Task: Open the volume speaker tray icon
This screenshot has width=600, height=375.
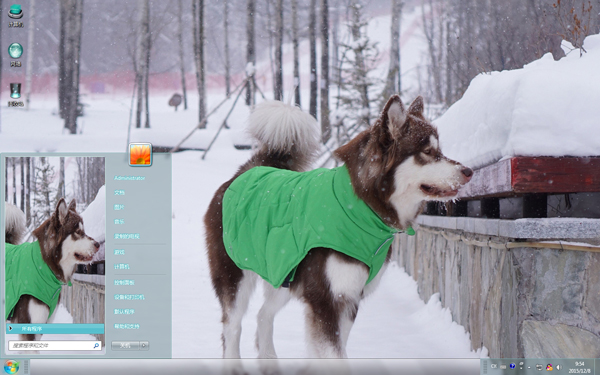Action: click(559, 367)
